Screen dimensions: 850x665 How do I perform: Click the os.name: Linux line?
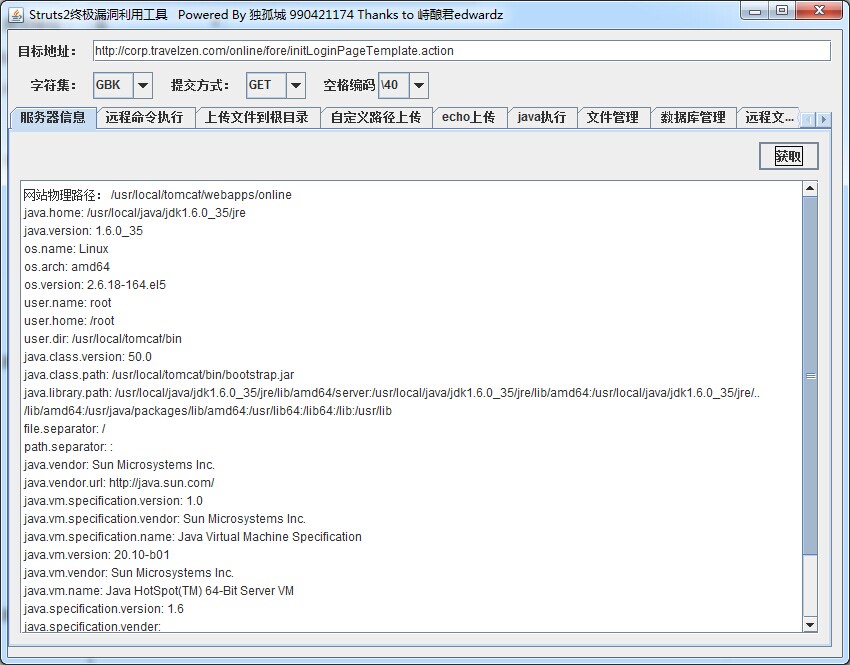(x=66, y=249)
